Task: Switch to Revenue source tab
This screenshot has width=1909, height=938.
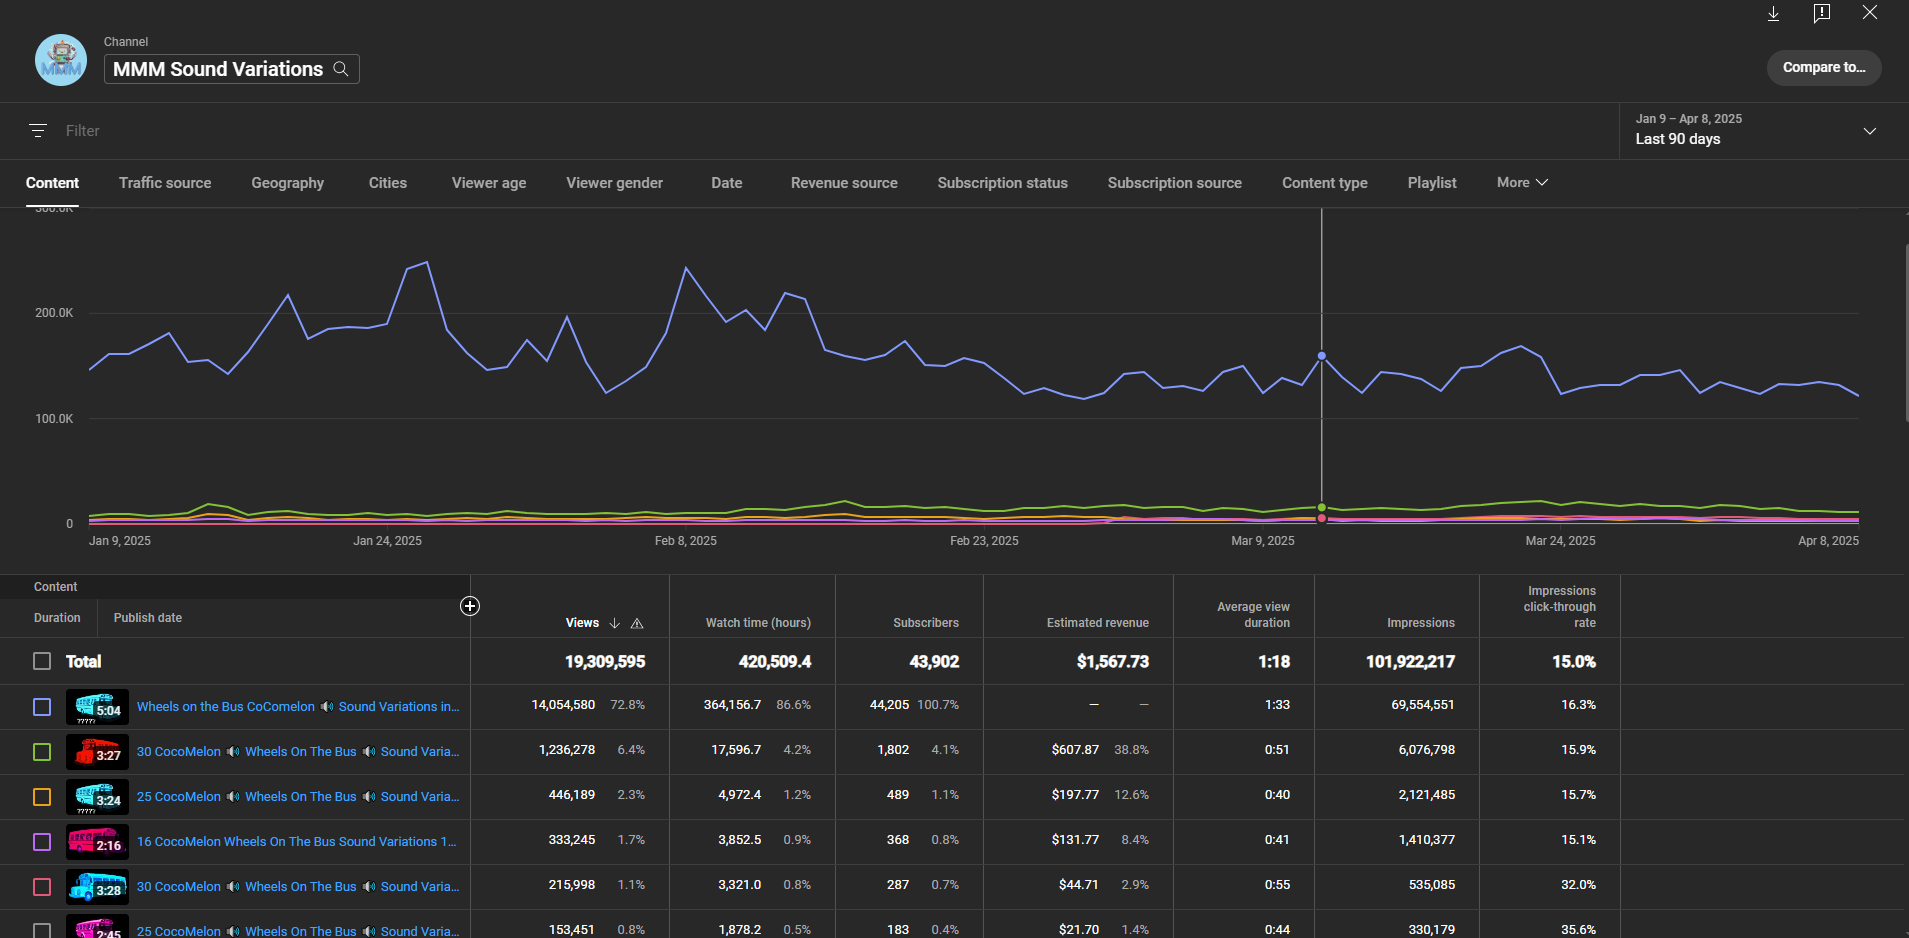Action: click(x=844, y=183)
